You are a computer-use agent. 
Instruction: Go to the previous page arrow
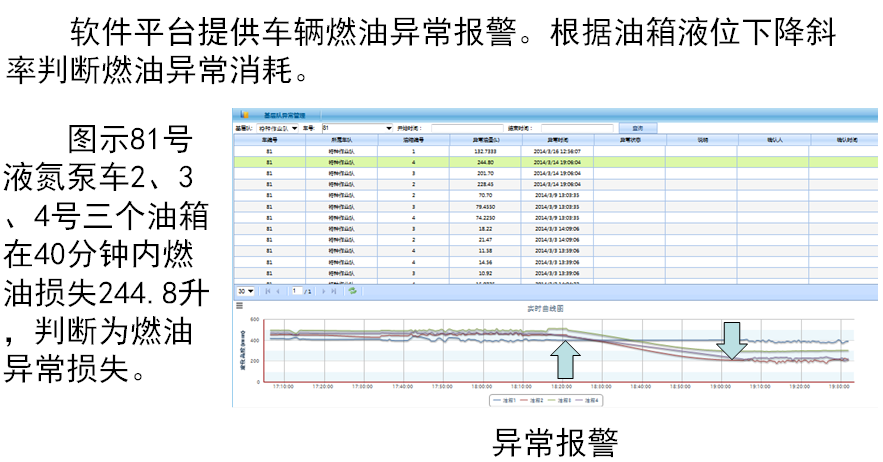click(277, 291)
